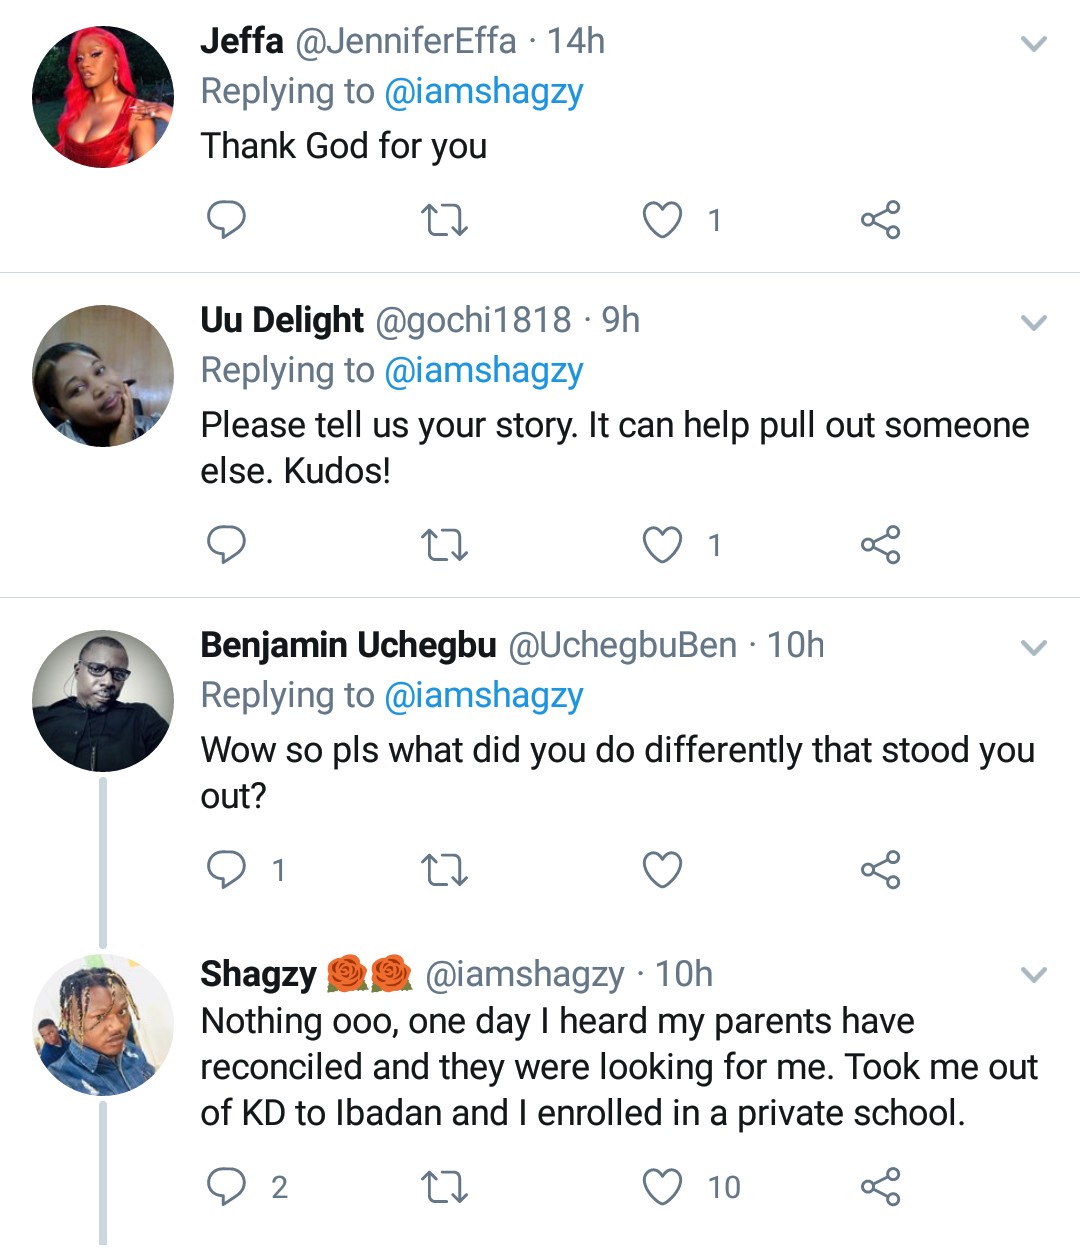Viewport: 1080px width, 1249px height.
Task: Retweet Uu Delight's tweet
Action: pyautogui.click(x=444, y=545)
